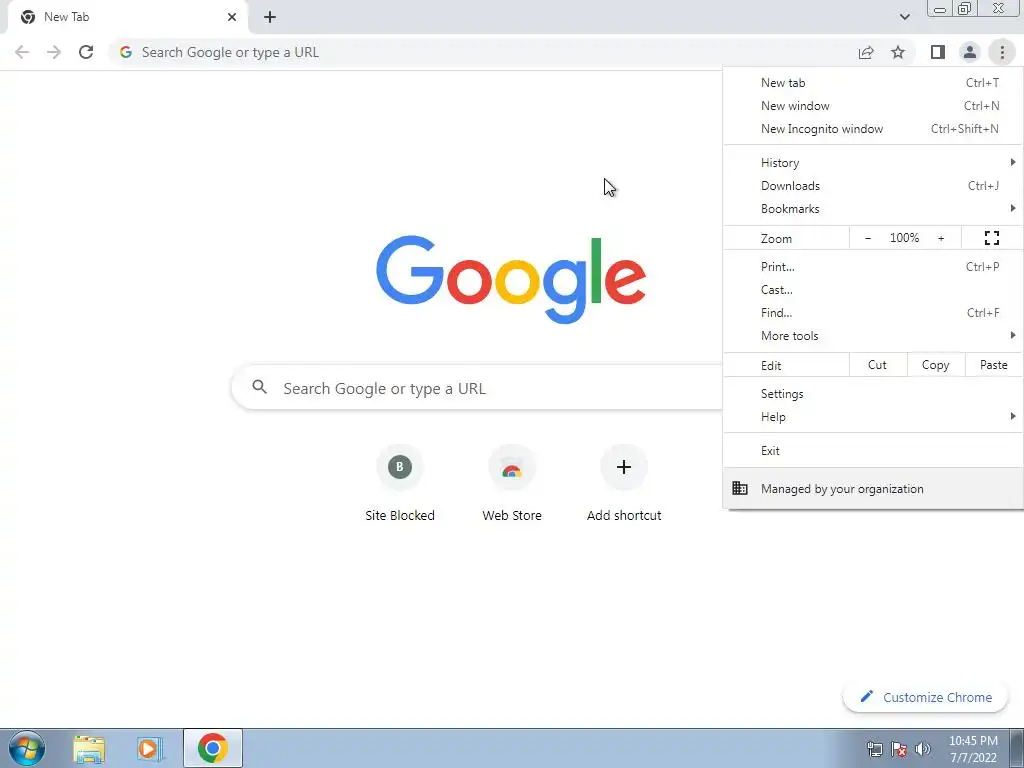The height and width of the screenshot is (768, 1024).
Task: Open the side panel icon
Action: pyautogui.click(x=938, y=52)
